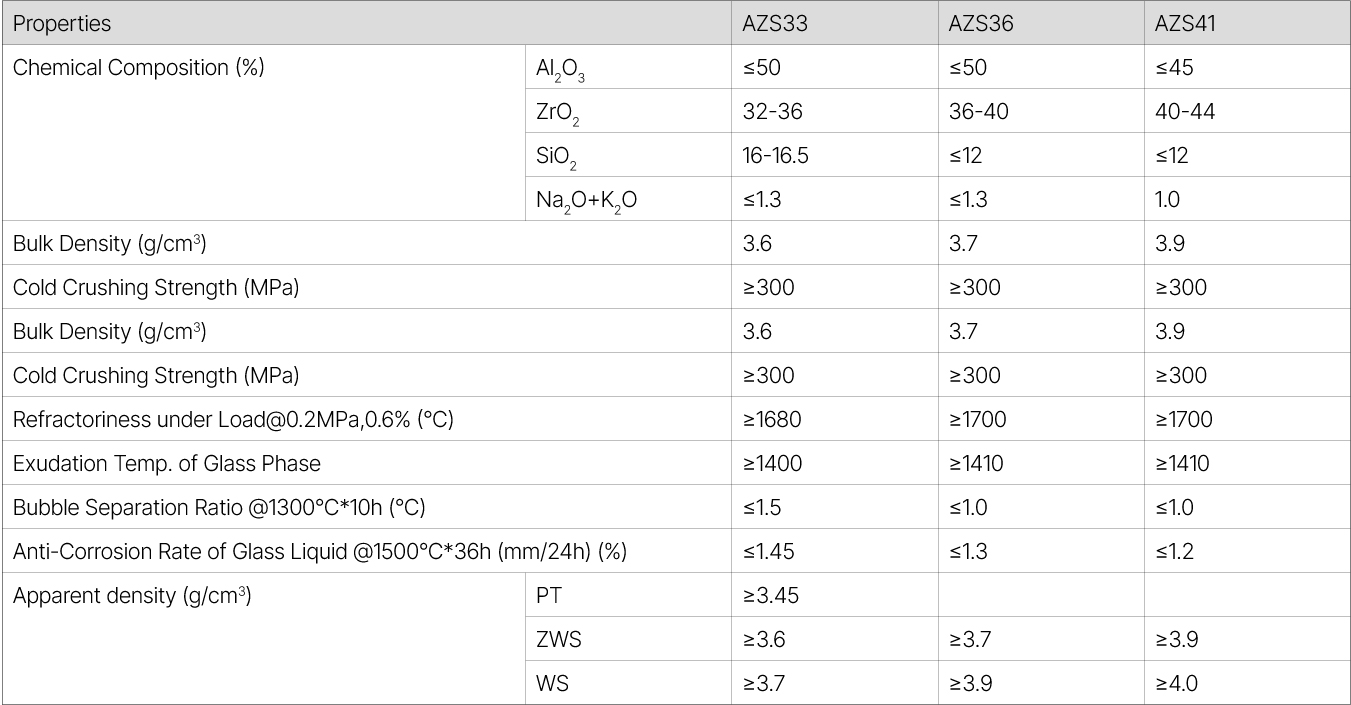
Task: Click the Properties column header
Action: [62, 23]
